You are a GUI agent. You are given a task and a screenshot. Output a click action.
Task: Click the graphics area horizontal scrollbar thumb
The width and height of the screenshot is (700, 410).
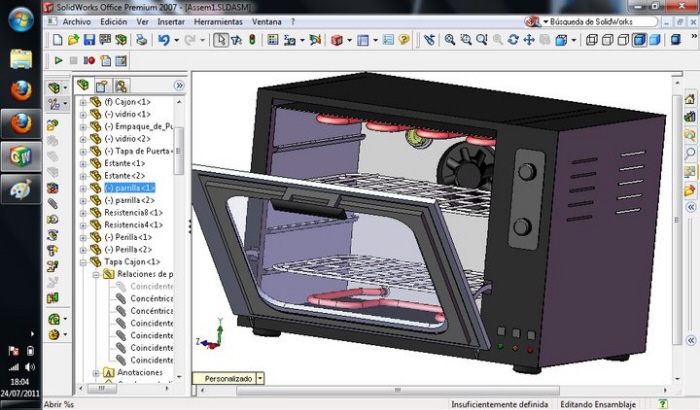[397, 390]
